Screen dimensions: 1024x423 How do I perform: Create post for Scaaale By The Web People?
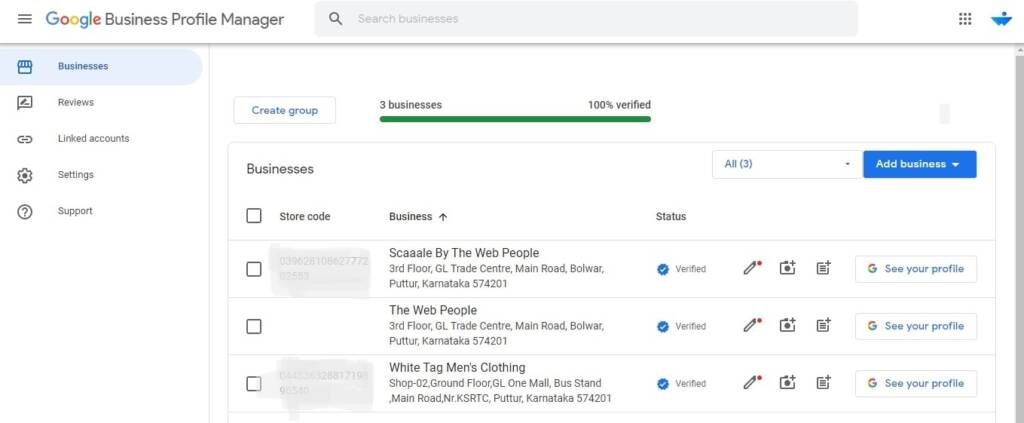[x=824, y=268]
